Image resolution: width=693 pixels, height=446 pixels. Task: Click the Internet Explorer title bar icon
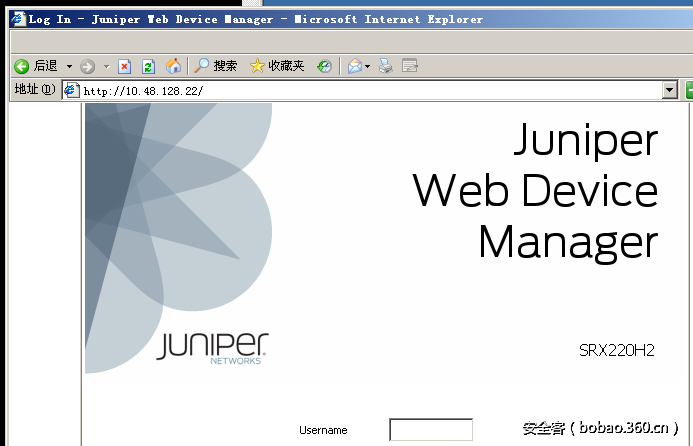click(x=18, y=19)
